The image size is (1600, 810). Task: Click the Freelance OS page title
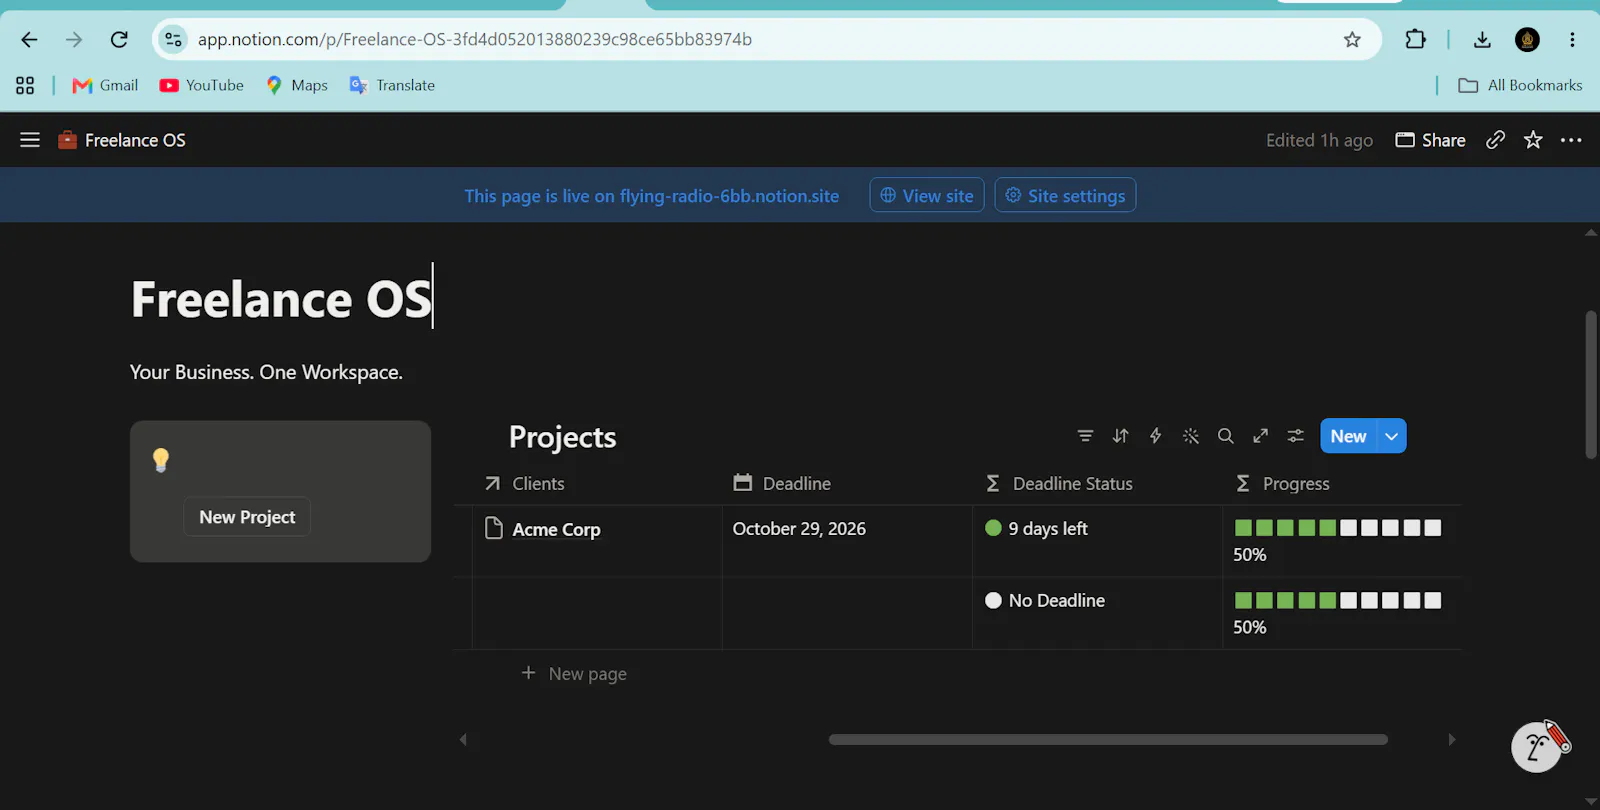[281, 299]
